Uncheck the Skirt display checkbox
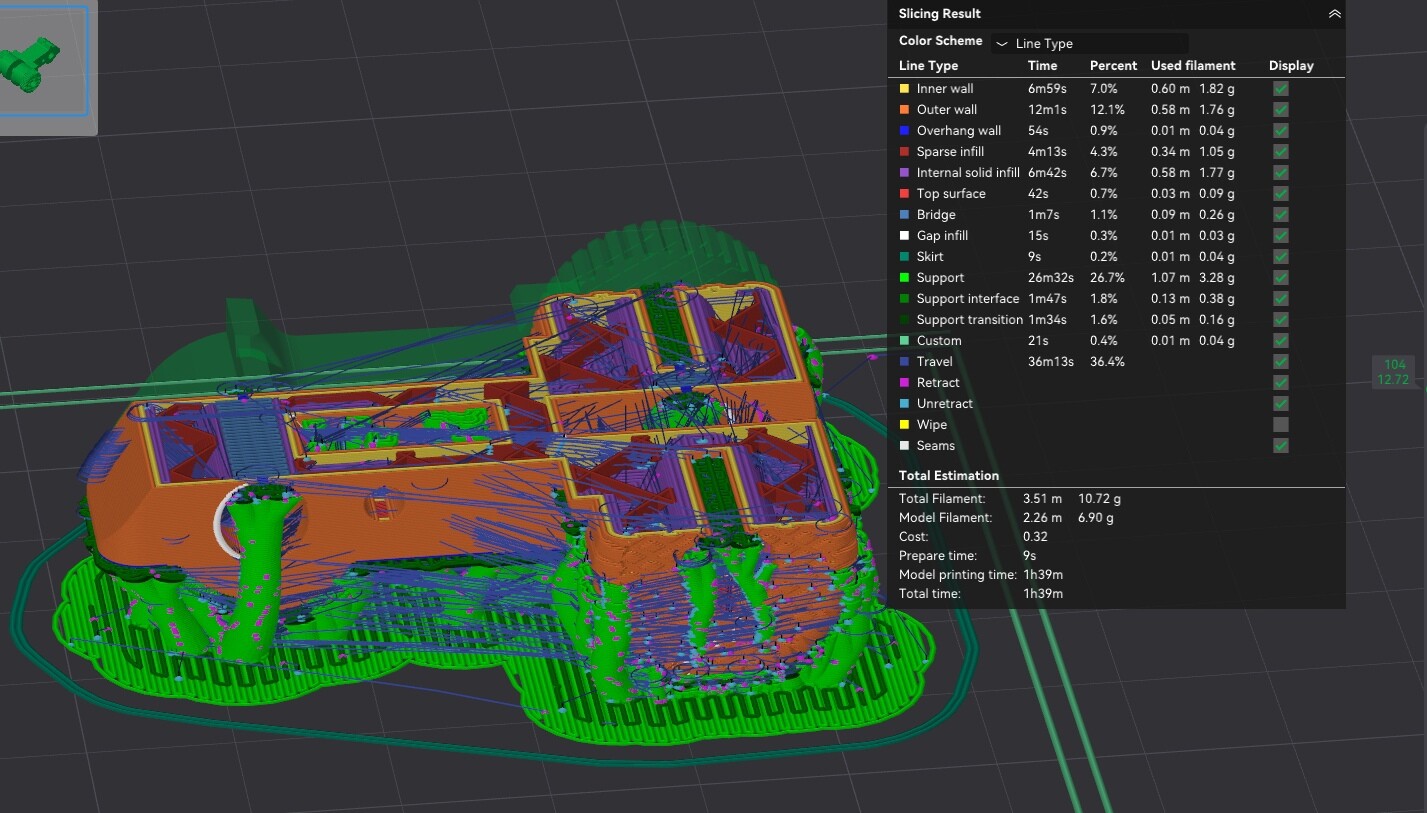Viewport: 1427px width, 813px height. (x=1280, y=257)
